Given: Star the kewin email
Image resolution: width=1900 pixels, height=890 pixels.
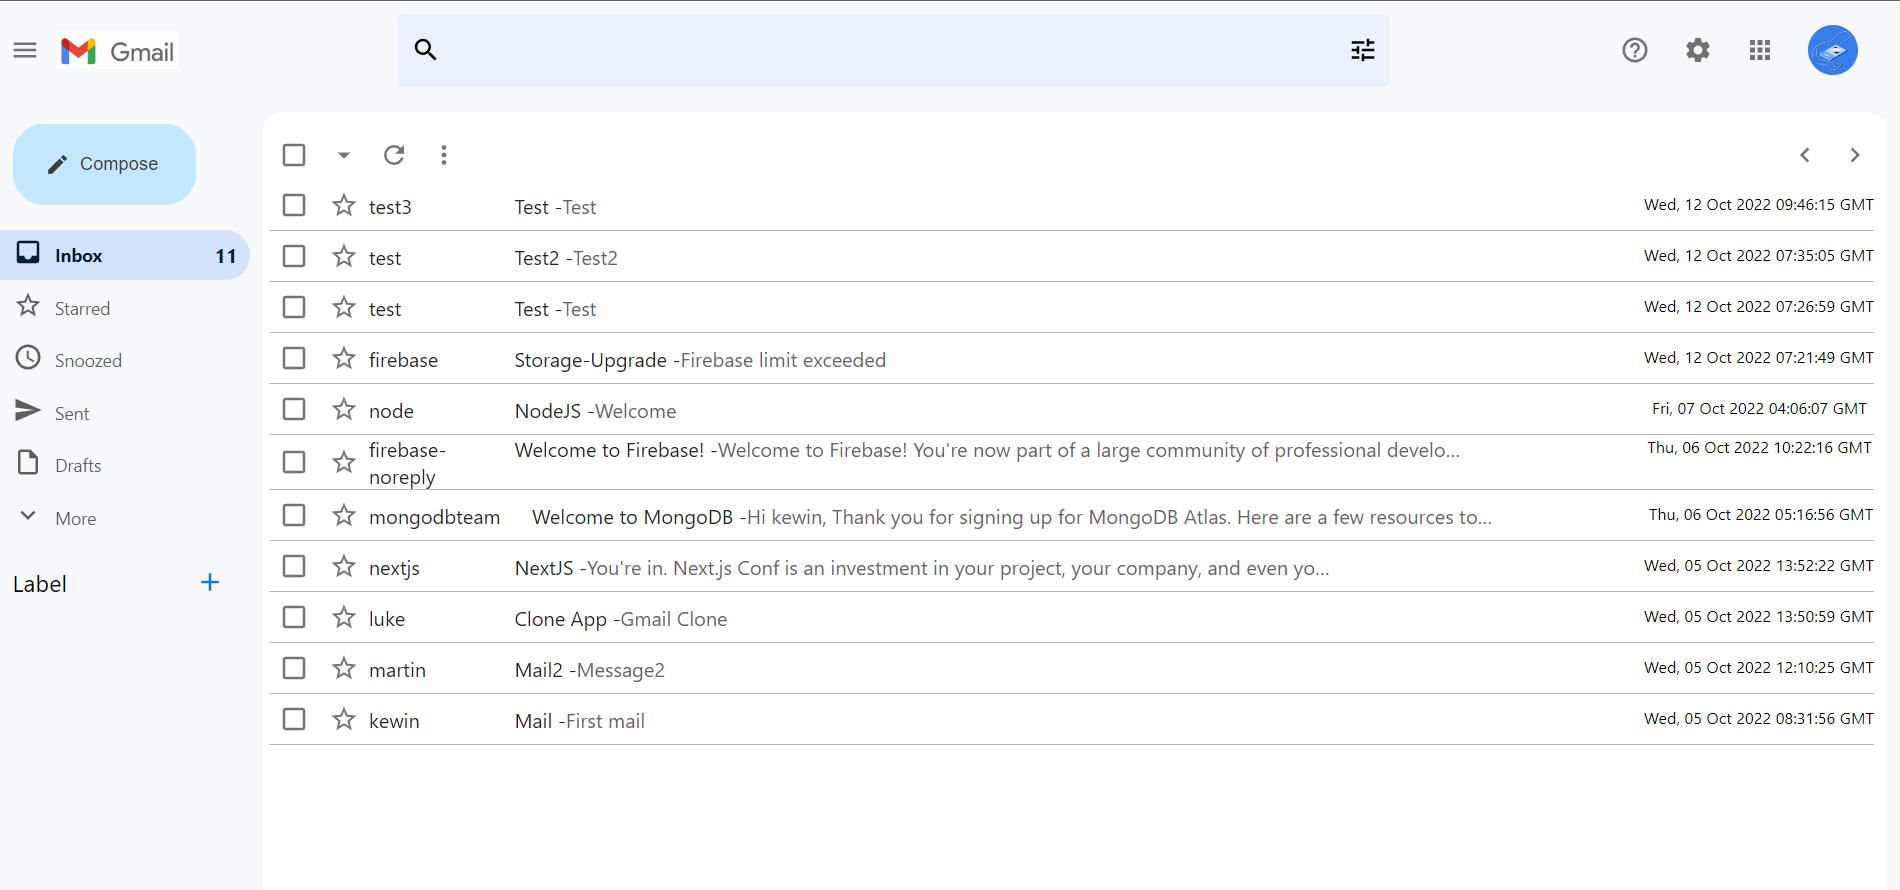Looking at the screenshot, I should tap(344, 720).
